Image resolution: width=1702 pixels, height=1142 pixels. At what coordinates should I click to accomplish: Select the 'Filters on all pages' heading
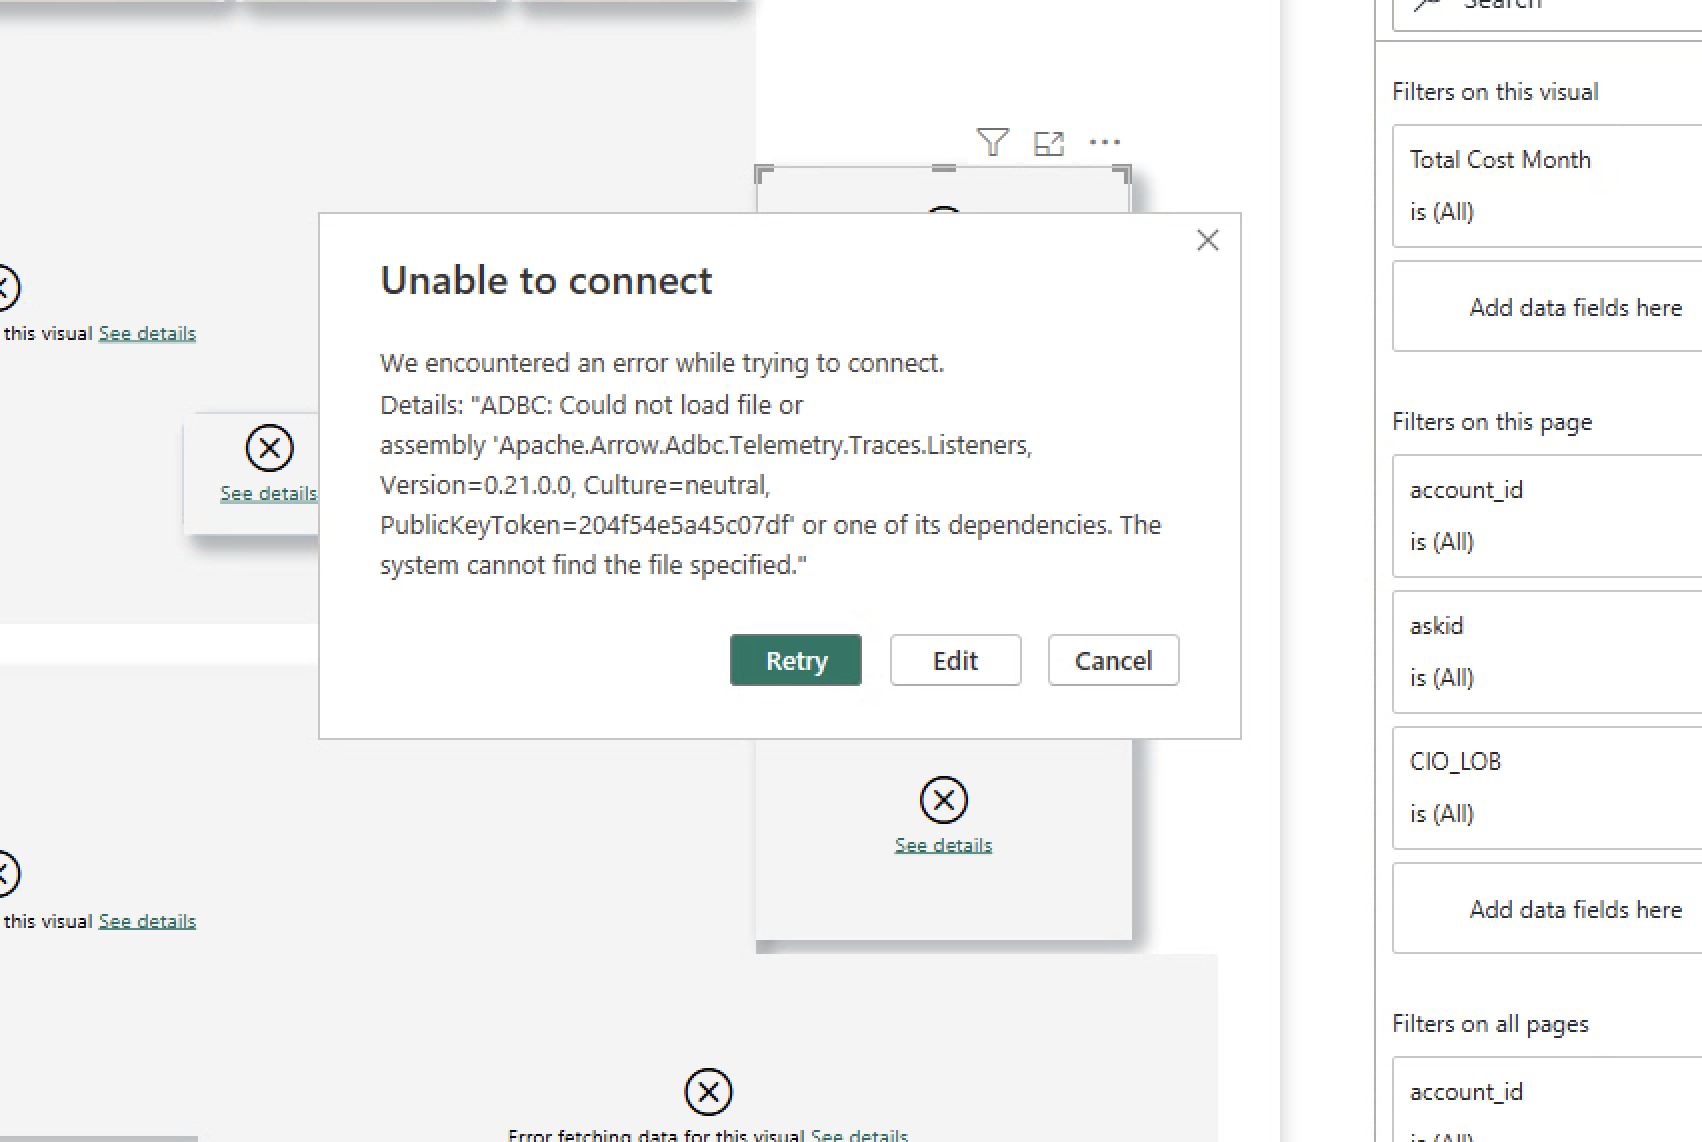tap(1490, 1024)
